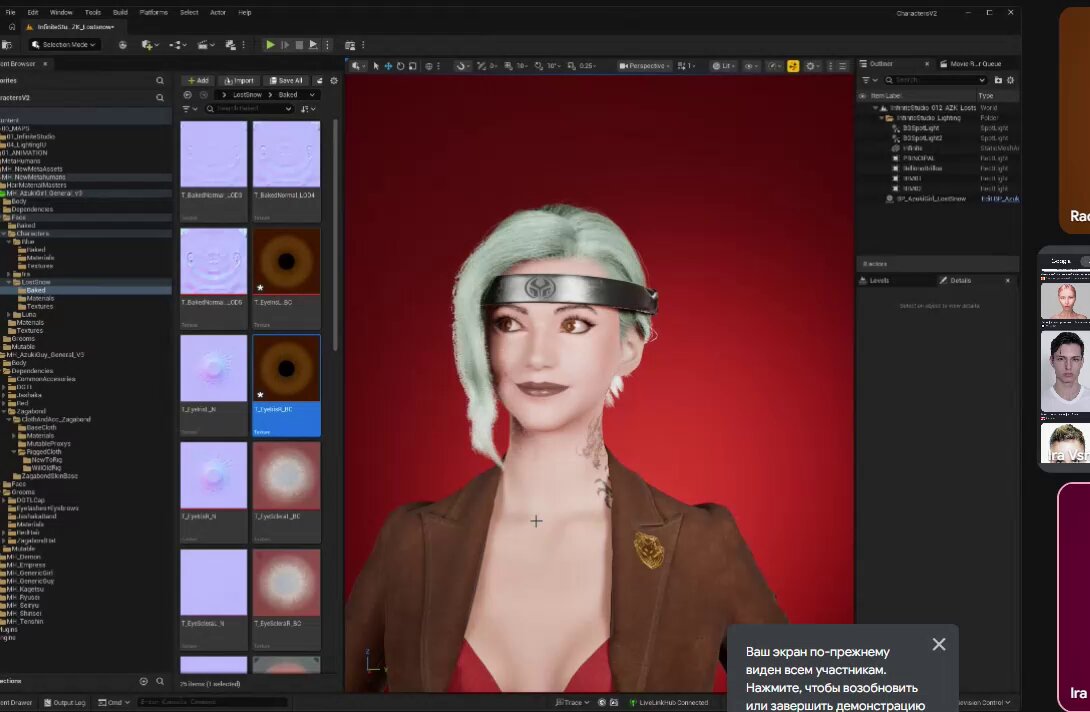Open the Trace dropdown in status bar
The height and width of the screenshot is (712, 1090).
(572, 702)
